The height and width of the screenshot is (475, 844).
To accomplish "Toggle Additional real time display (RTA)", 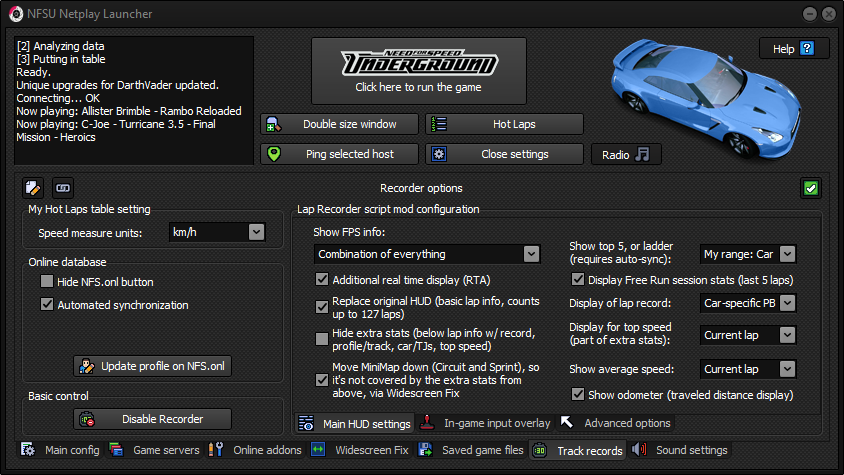I will (x=322, y=280).
